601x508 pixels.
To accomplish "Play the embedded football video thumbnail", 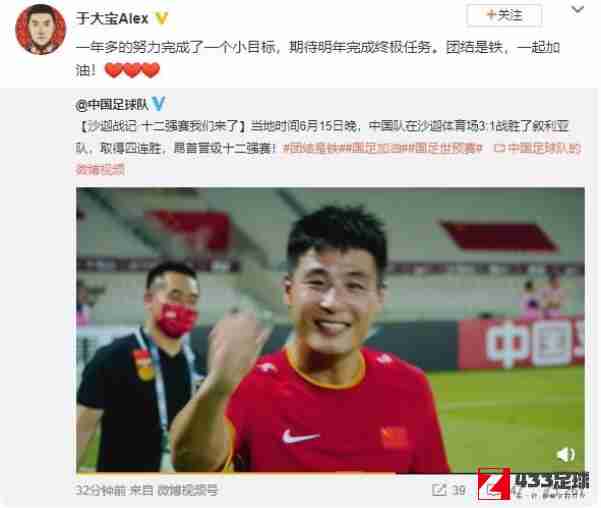I will click(330, 330).
